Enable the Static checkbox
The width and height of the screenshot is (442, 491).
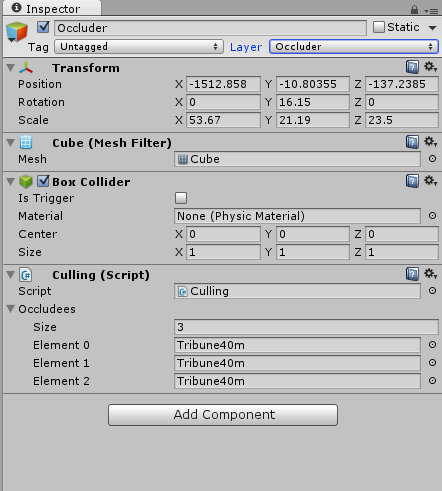[379, 27]
